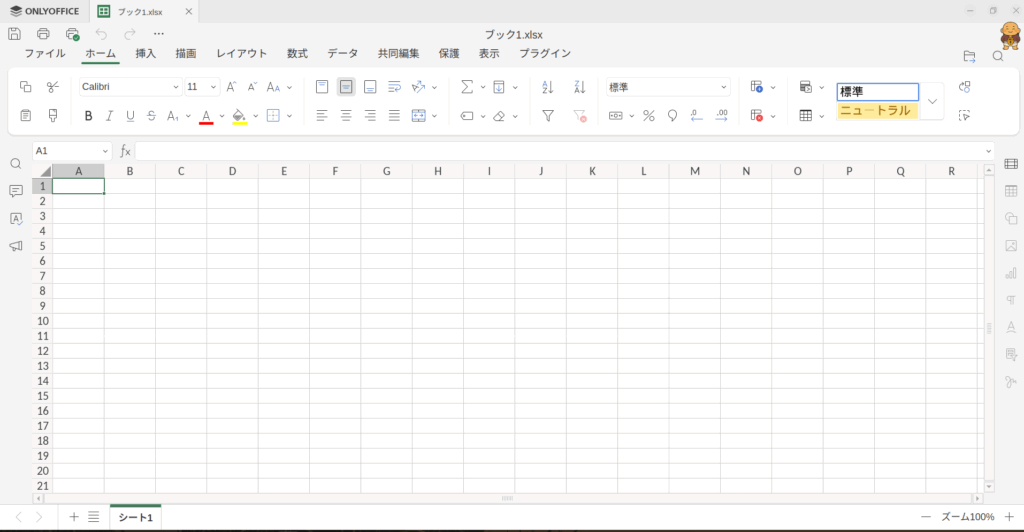Toggle bold formatting
The width and height of the screenshot is (1024, 532).
click(88, 116)
